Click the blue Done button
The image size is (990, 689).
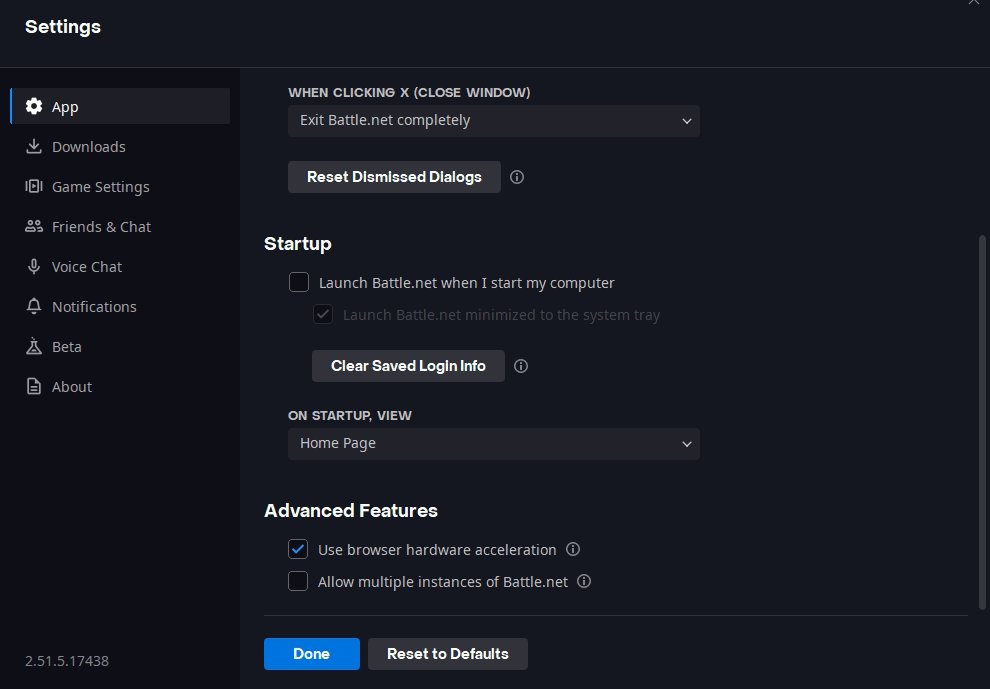[312, 654]
